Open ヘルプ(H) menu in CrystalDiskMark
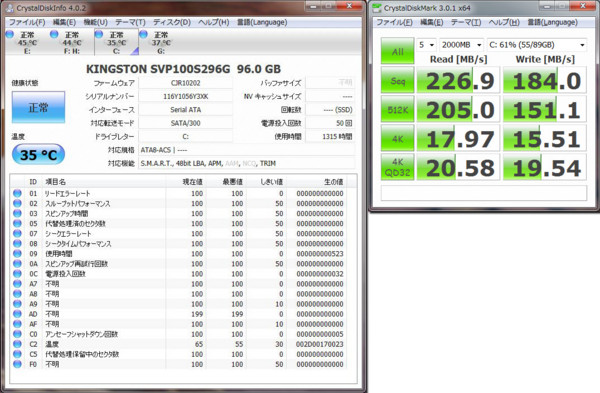Image resolution: width=600 pixels, height=393 pixels. (504, 22)
